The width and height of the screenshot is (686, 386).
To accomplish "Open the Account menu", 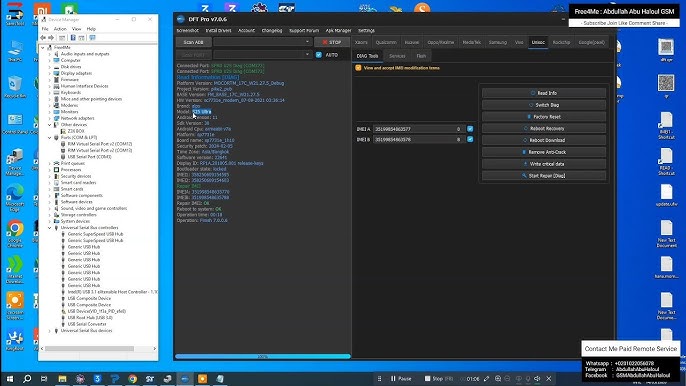I will pyautogui.click(x=246, y=31).
